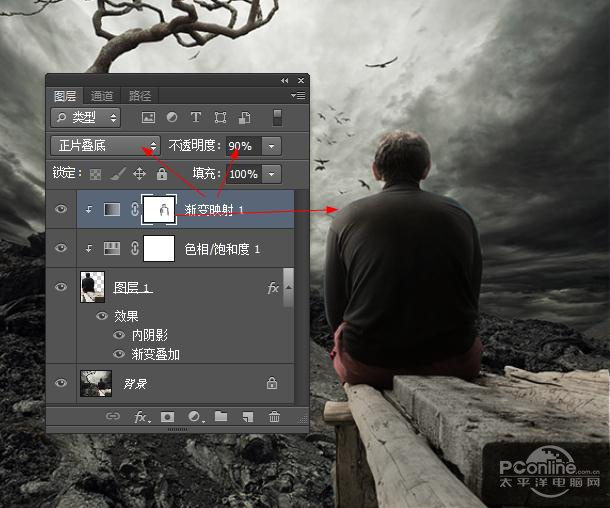Screen dimensions: 610x508
Task: Create new layer icon in footer
Action: click(248, 417)
